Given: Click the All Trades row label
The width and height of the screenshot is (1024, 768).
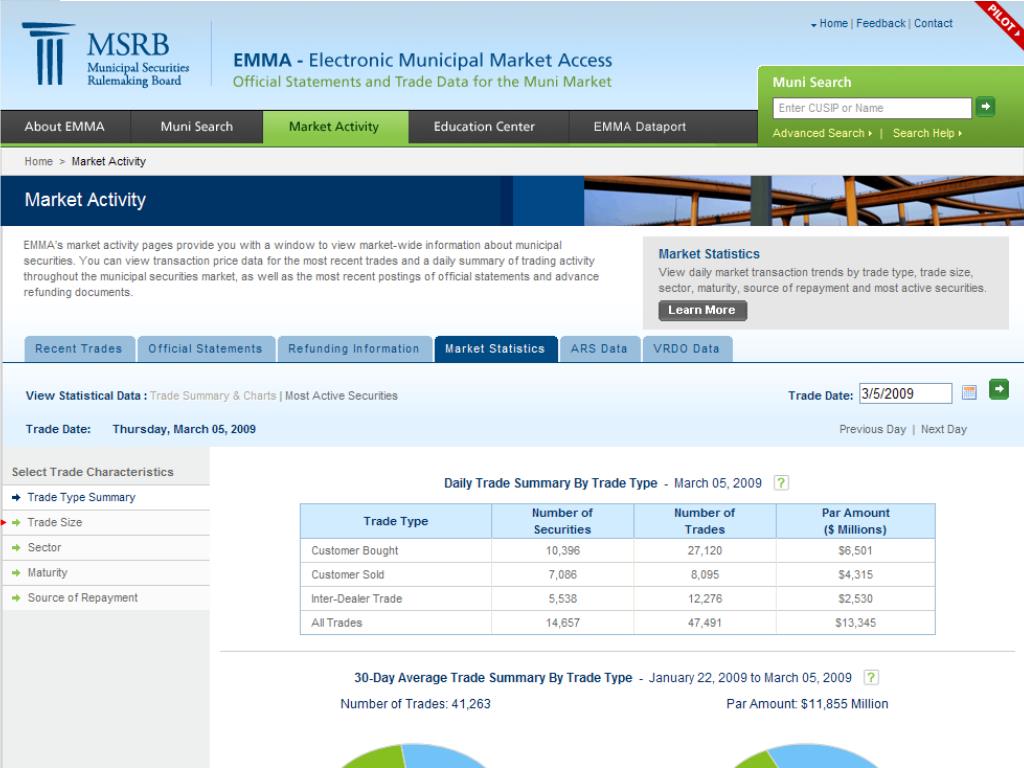Looking at the screenshot, I should (x=336, y=623).
